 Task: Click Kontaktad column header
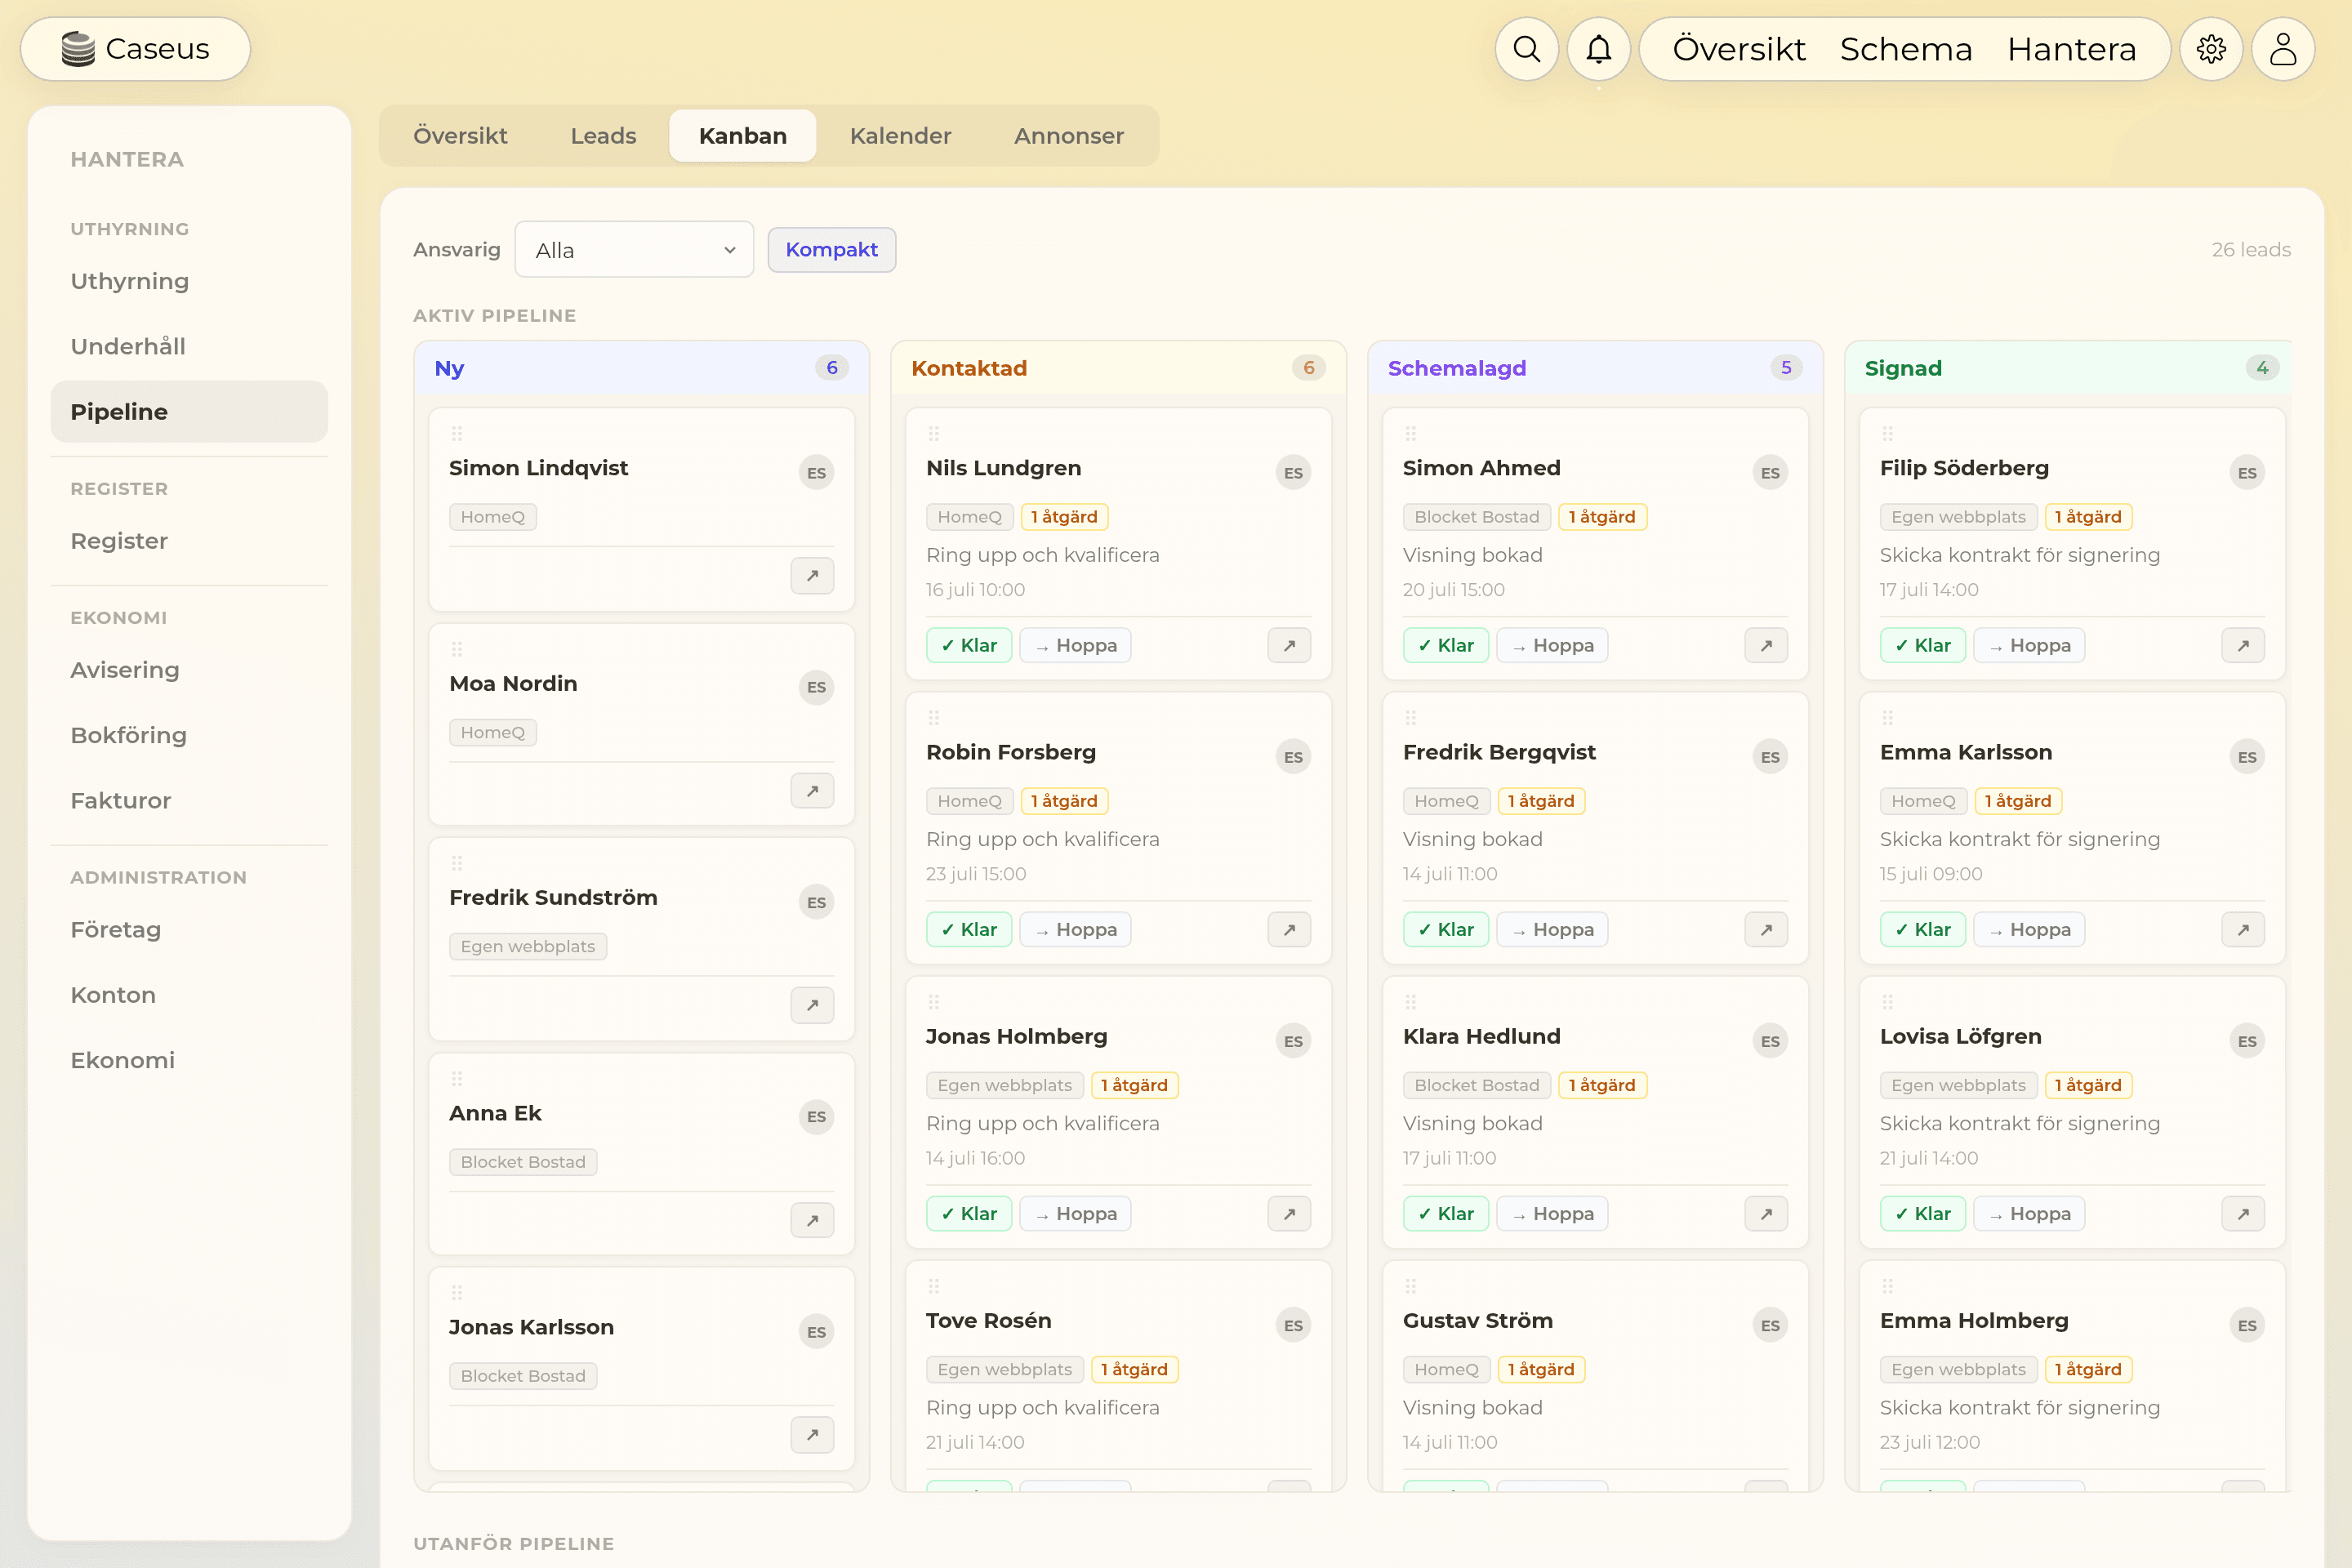click(1118, 368)
